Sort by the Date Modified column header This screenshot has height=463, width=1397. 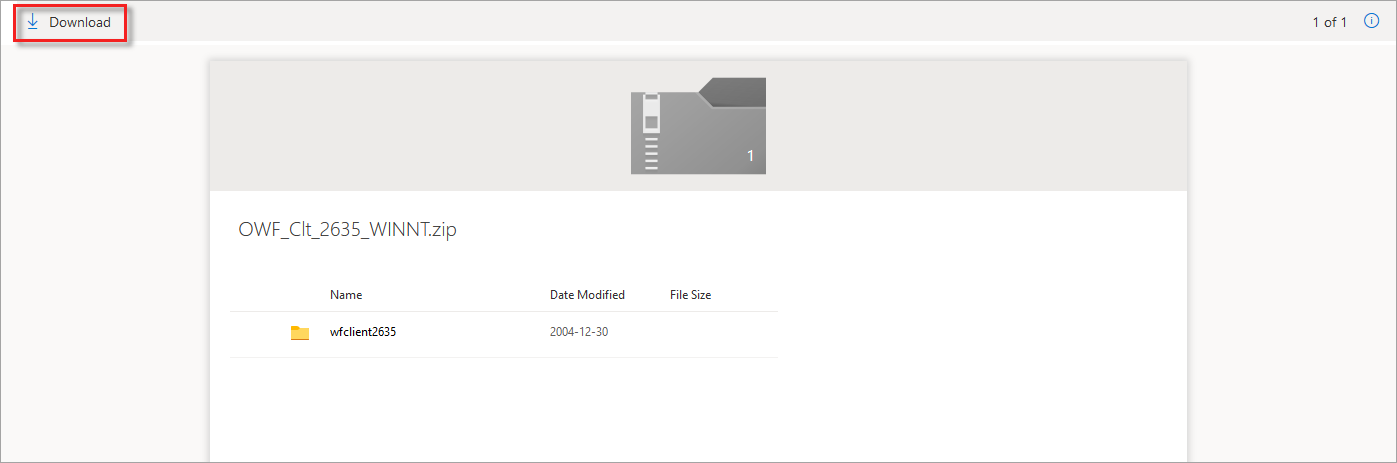587,295
